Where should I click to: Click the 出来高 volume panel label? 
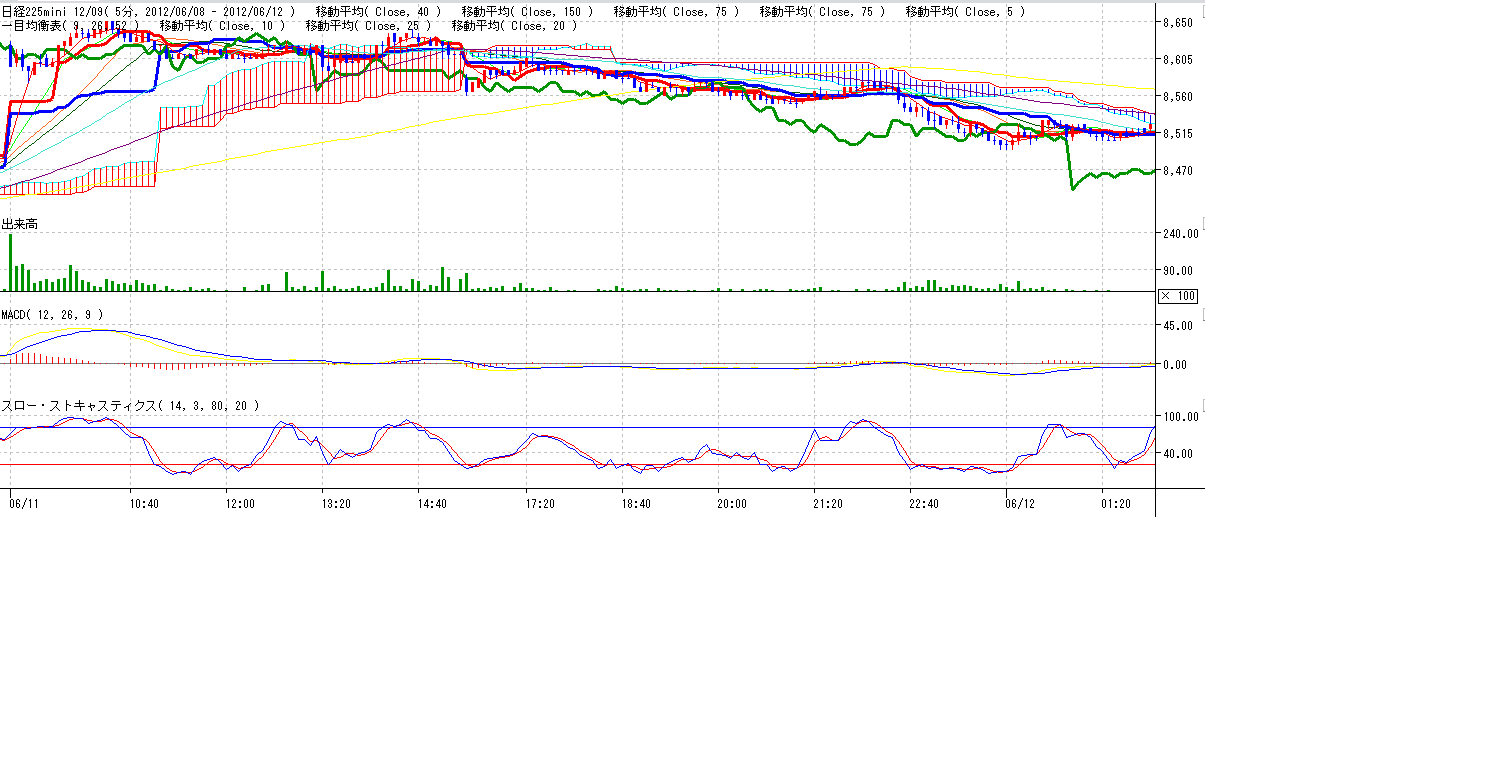[x=19, y=224]
